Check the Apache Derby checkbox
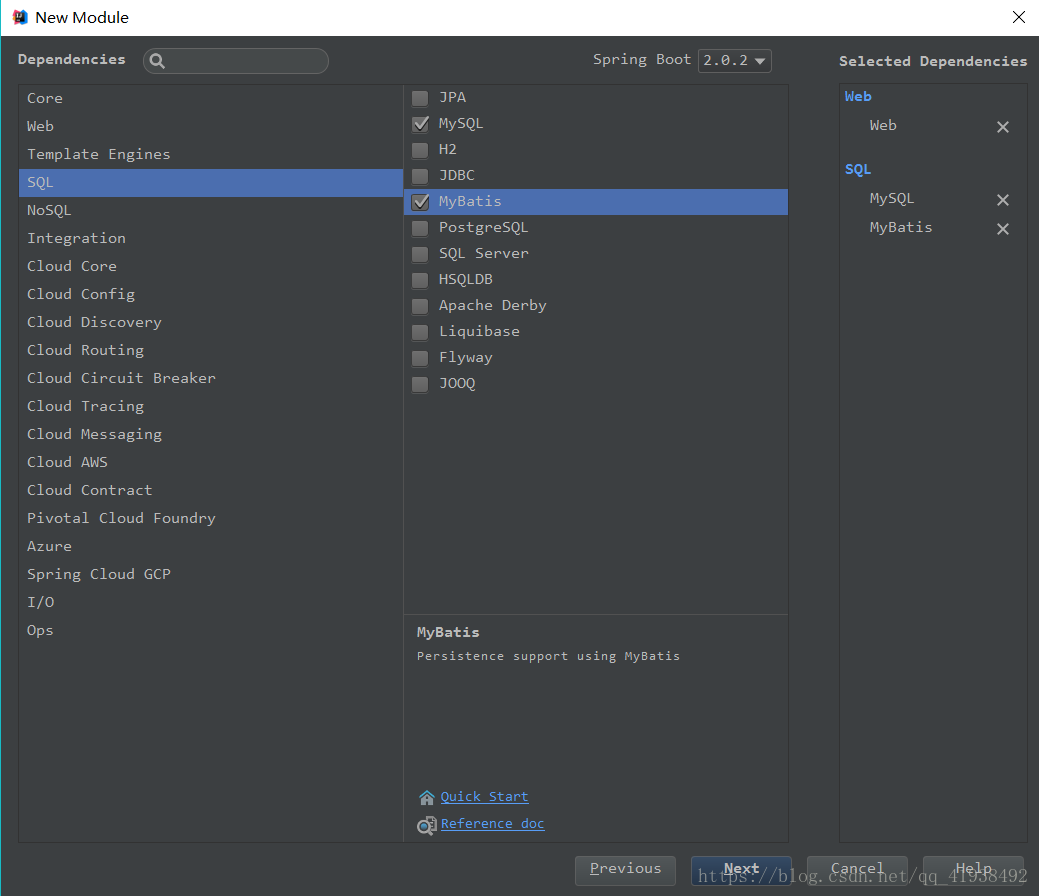 [x=420, y=306]
